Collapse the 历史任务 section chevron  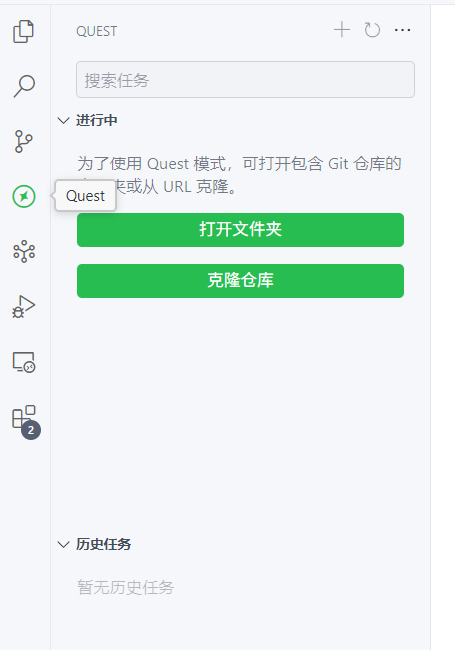point(63,544)
